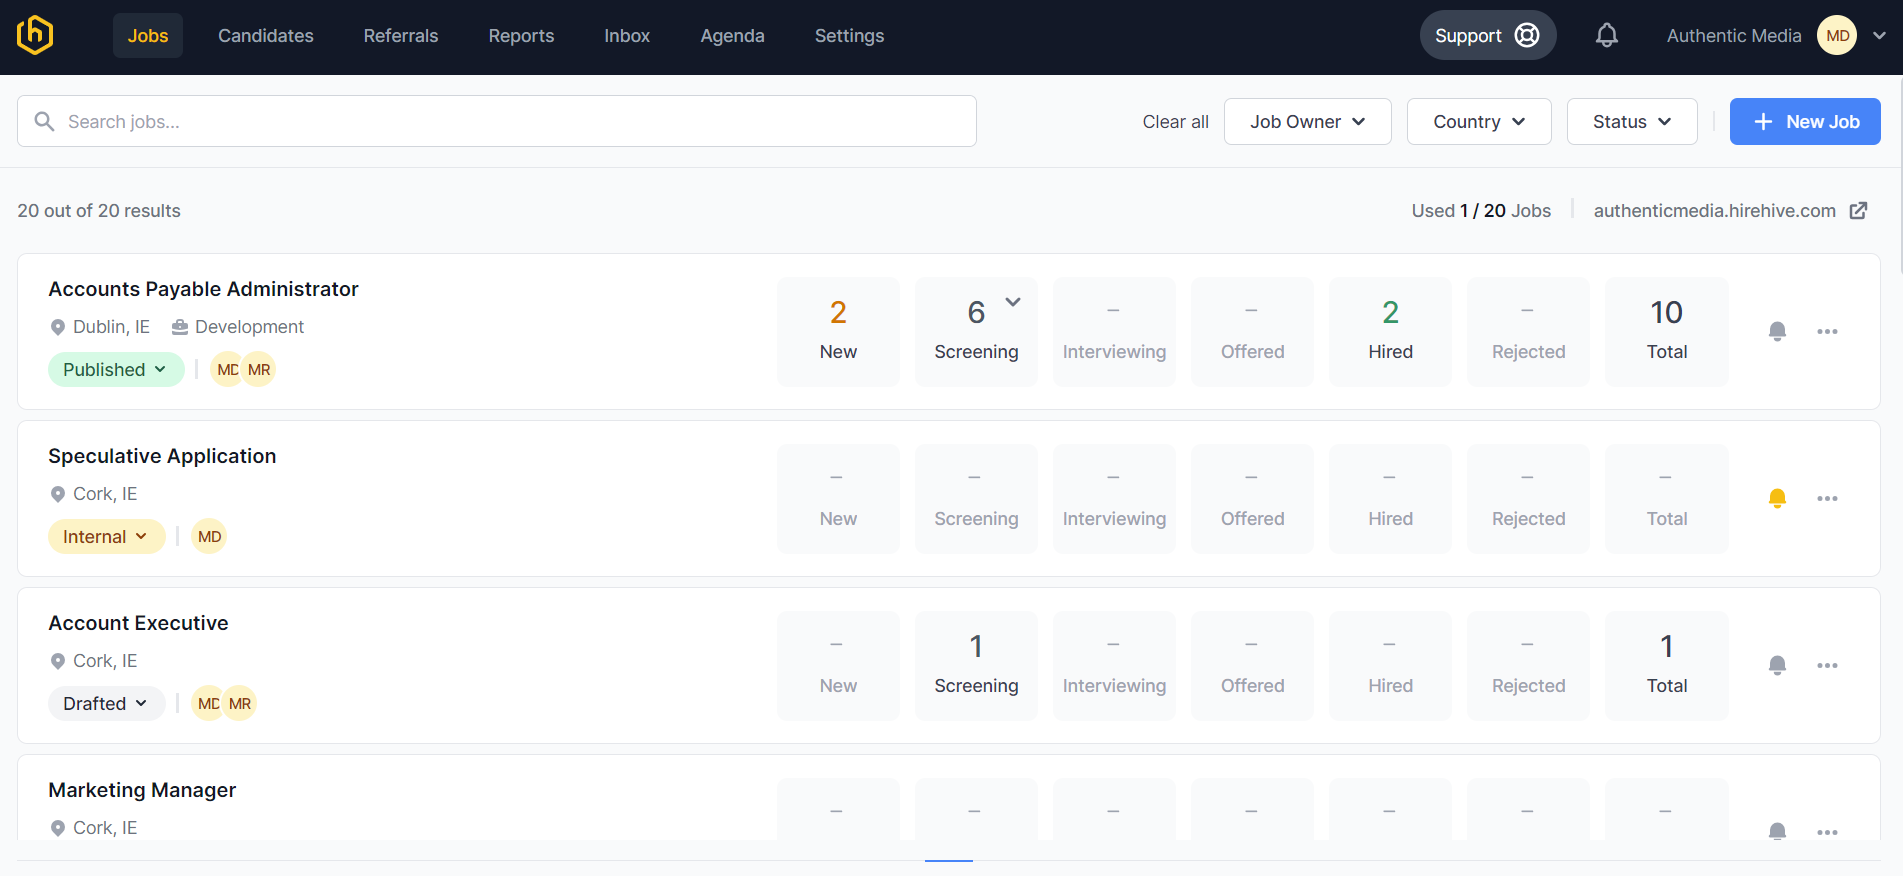Open more options for Marketing Manager
This screenshot has width=1903, height=876.
tap(1827, 832)
